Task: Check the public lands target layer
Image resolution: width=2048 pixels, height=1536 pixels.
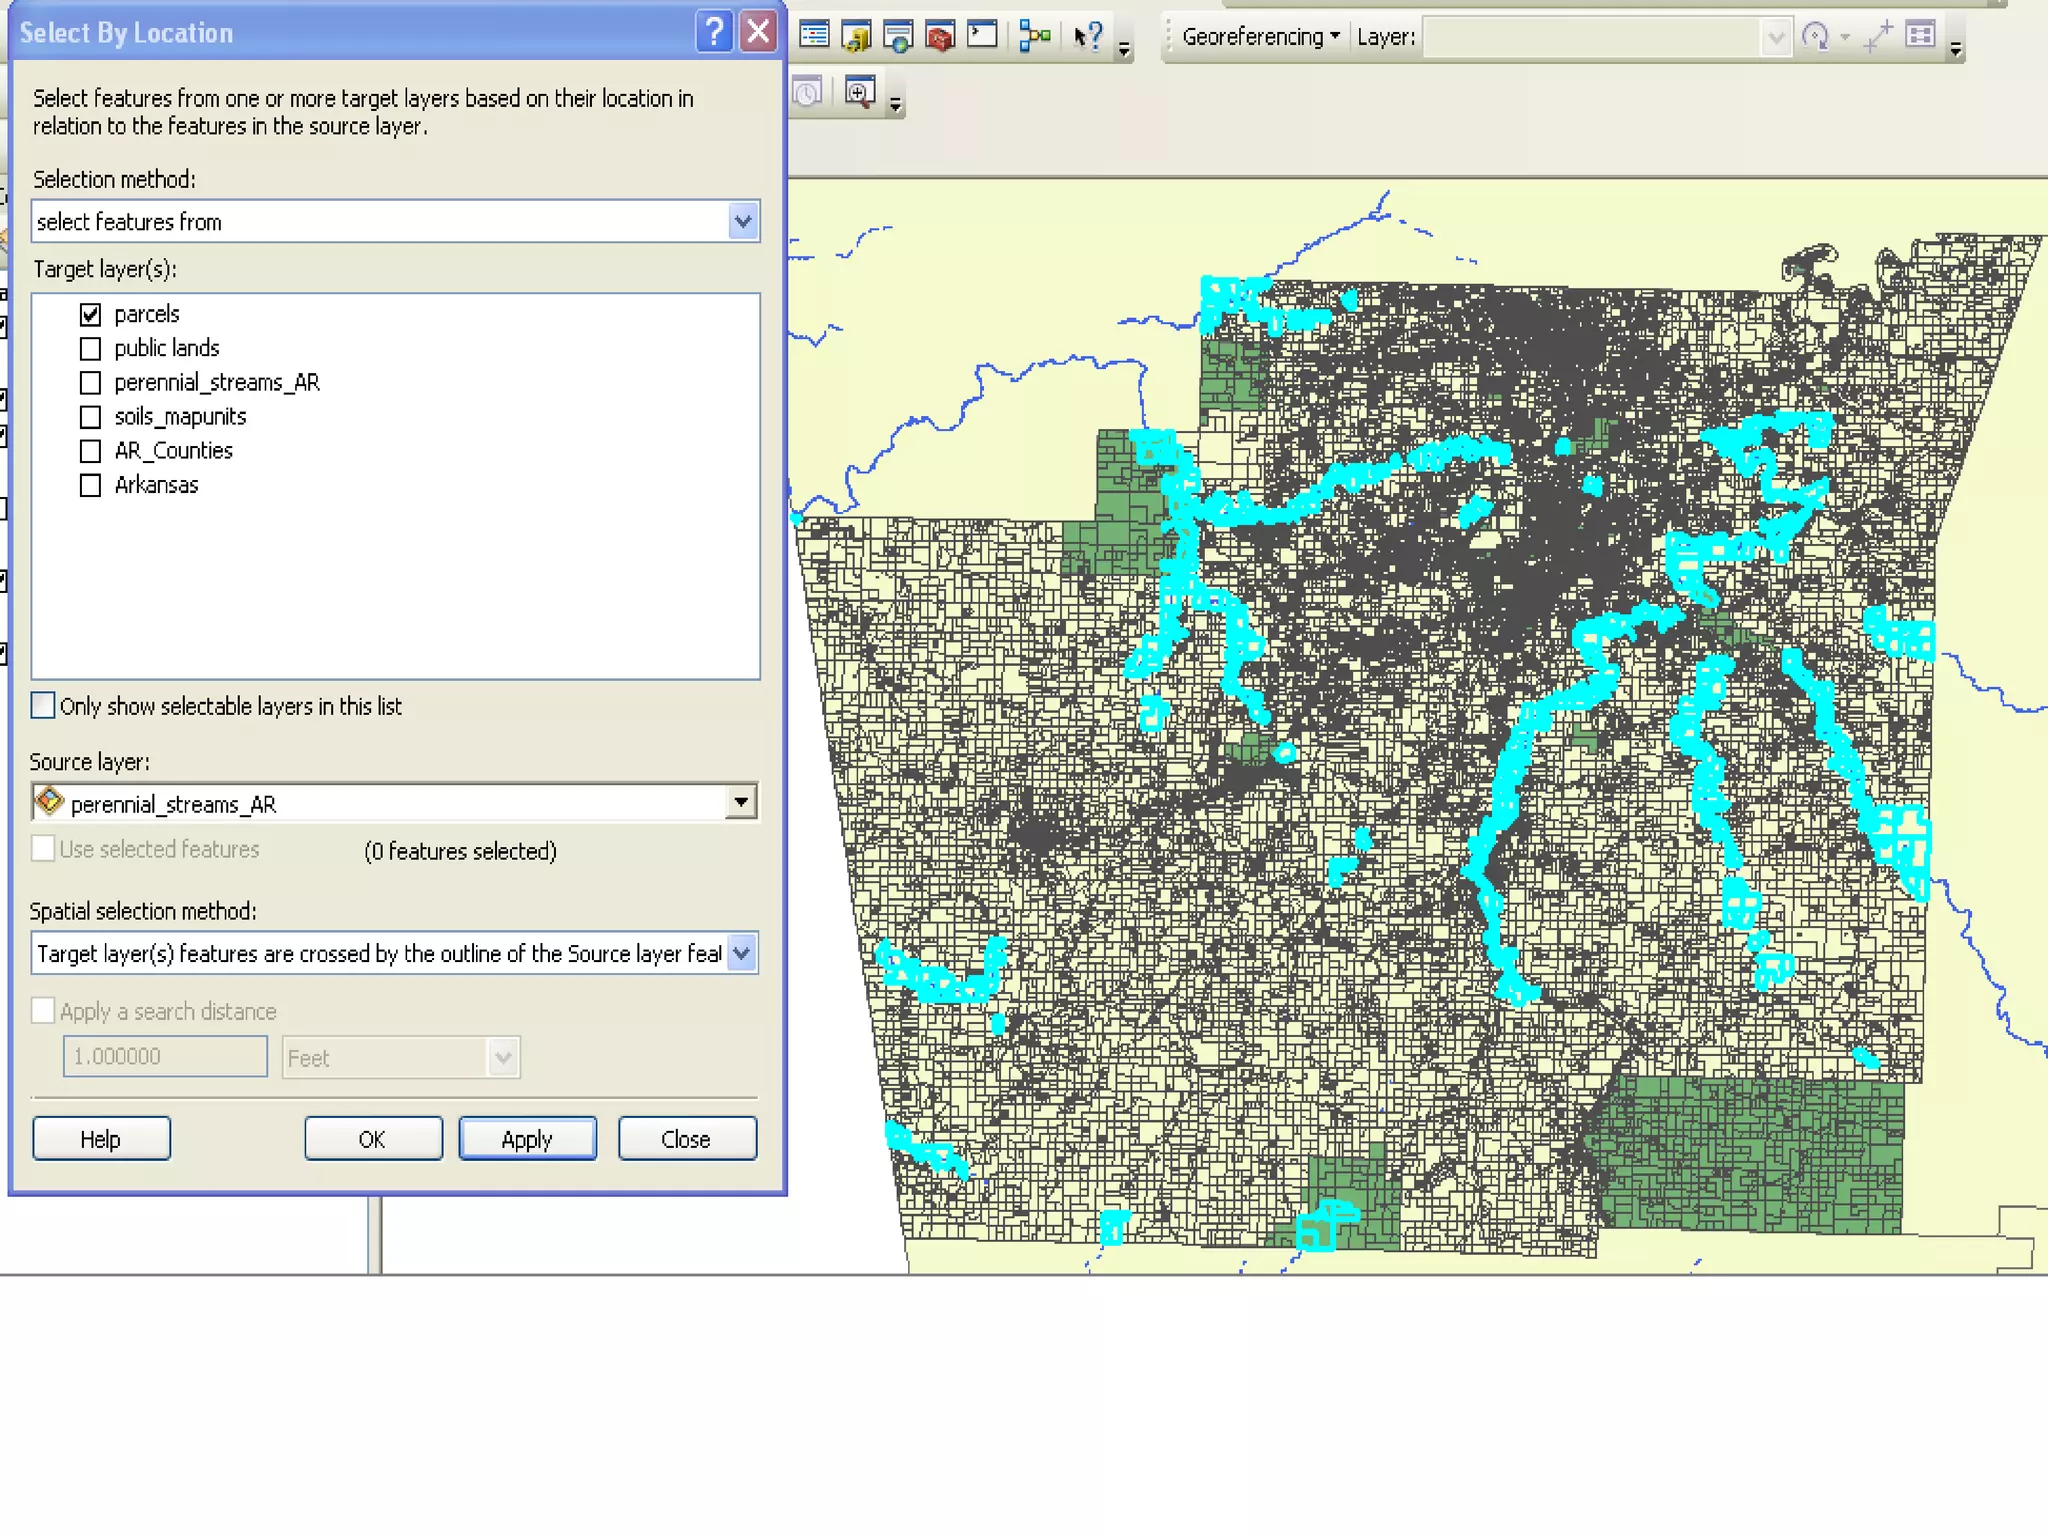Action: tap(91, 348)
